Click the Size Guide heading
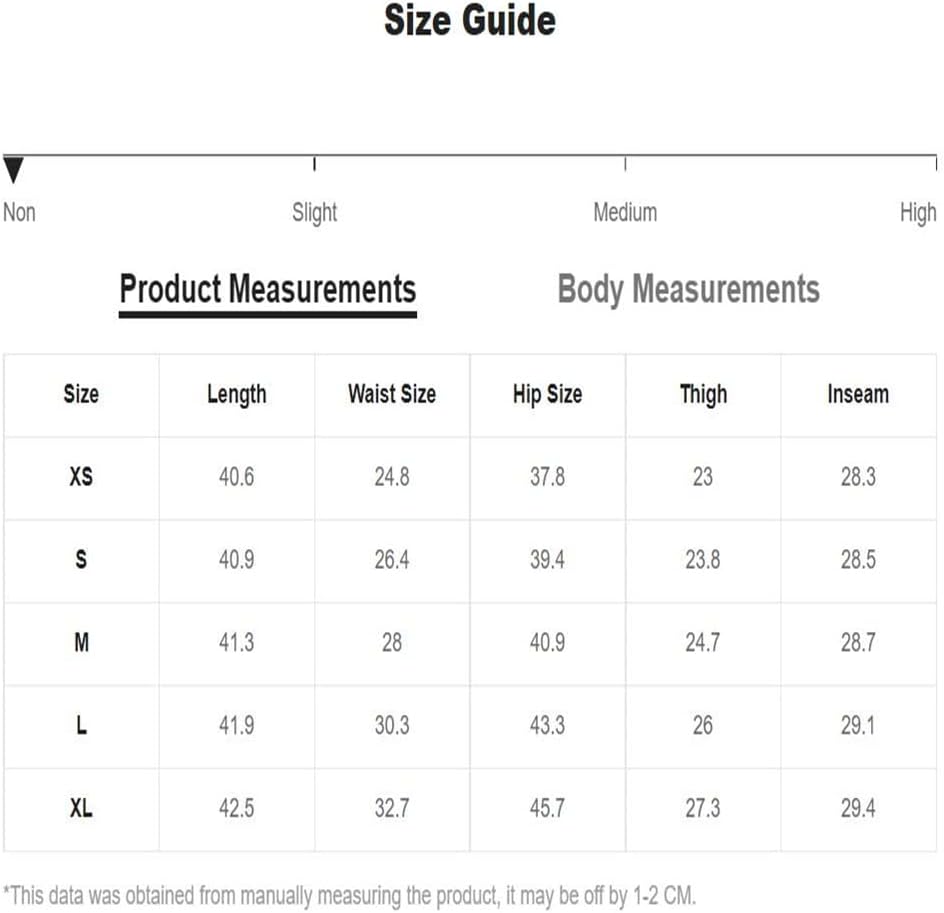Screen dimensions: 944x913 (470, 20)
